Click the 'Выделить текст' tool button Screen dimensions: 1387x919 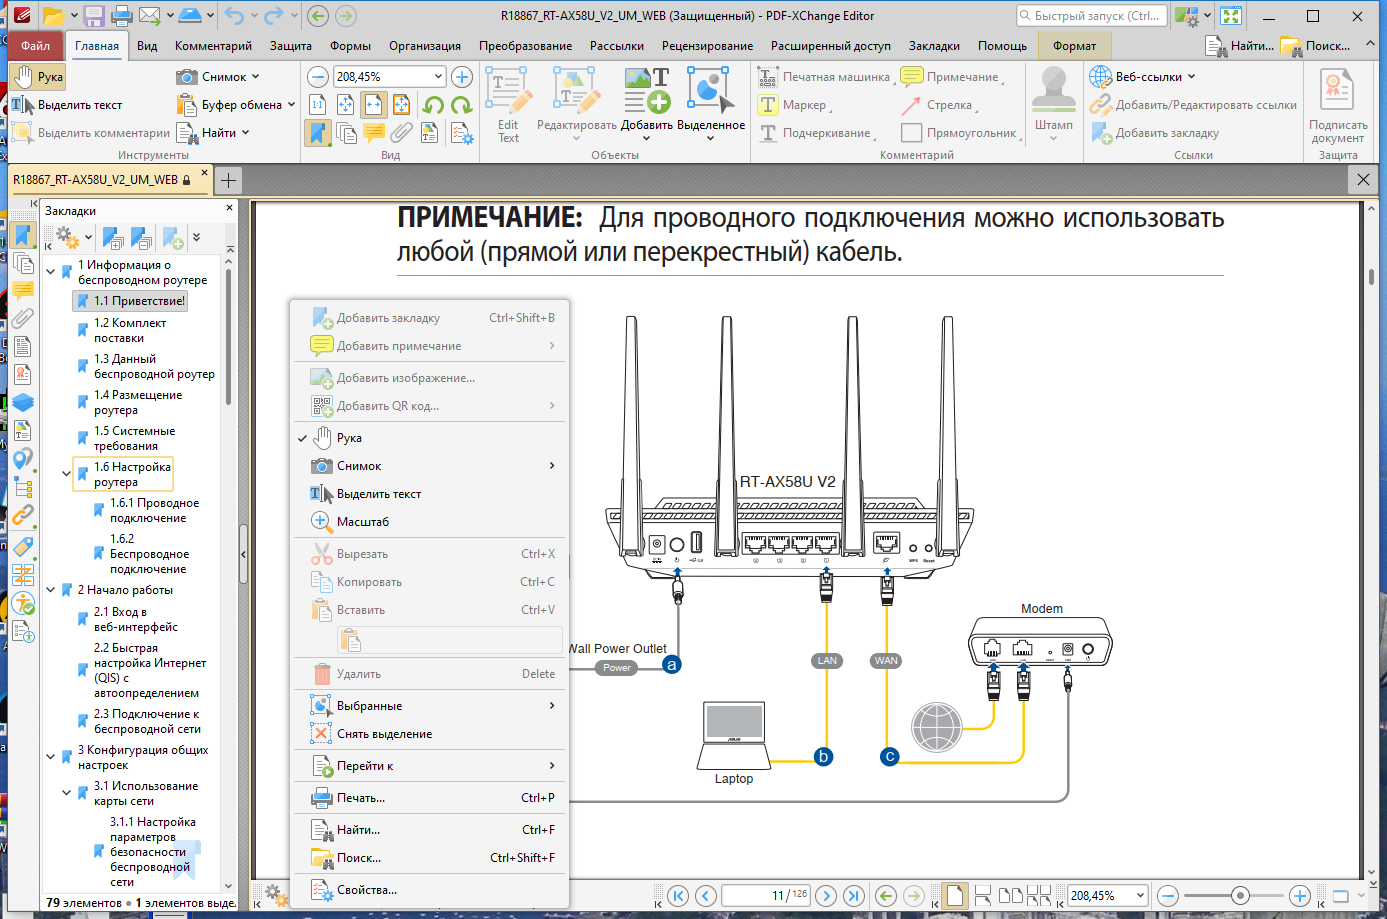tap(68, 105)
